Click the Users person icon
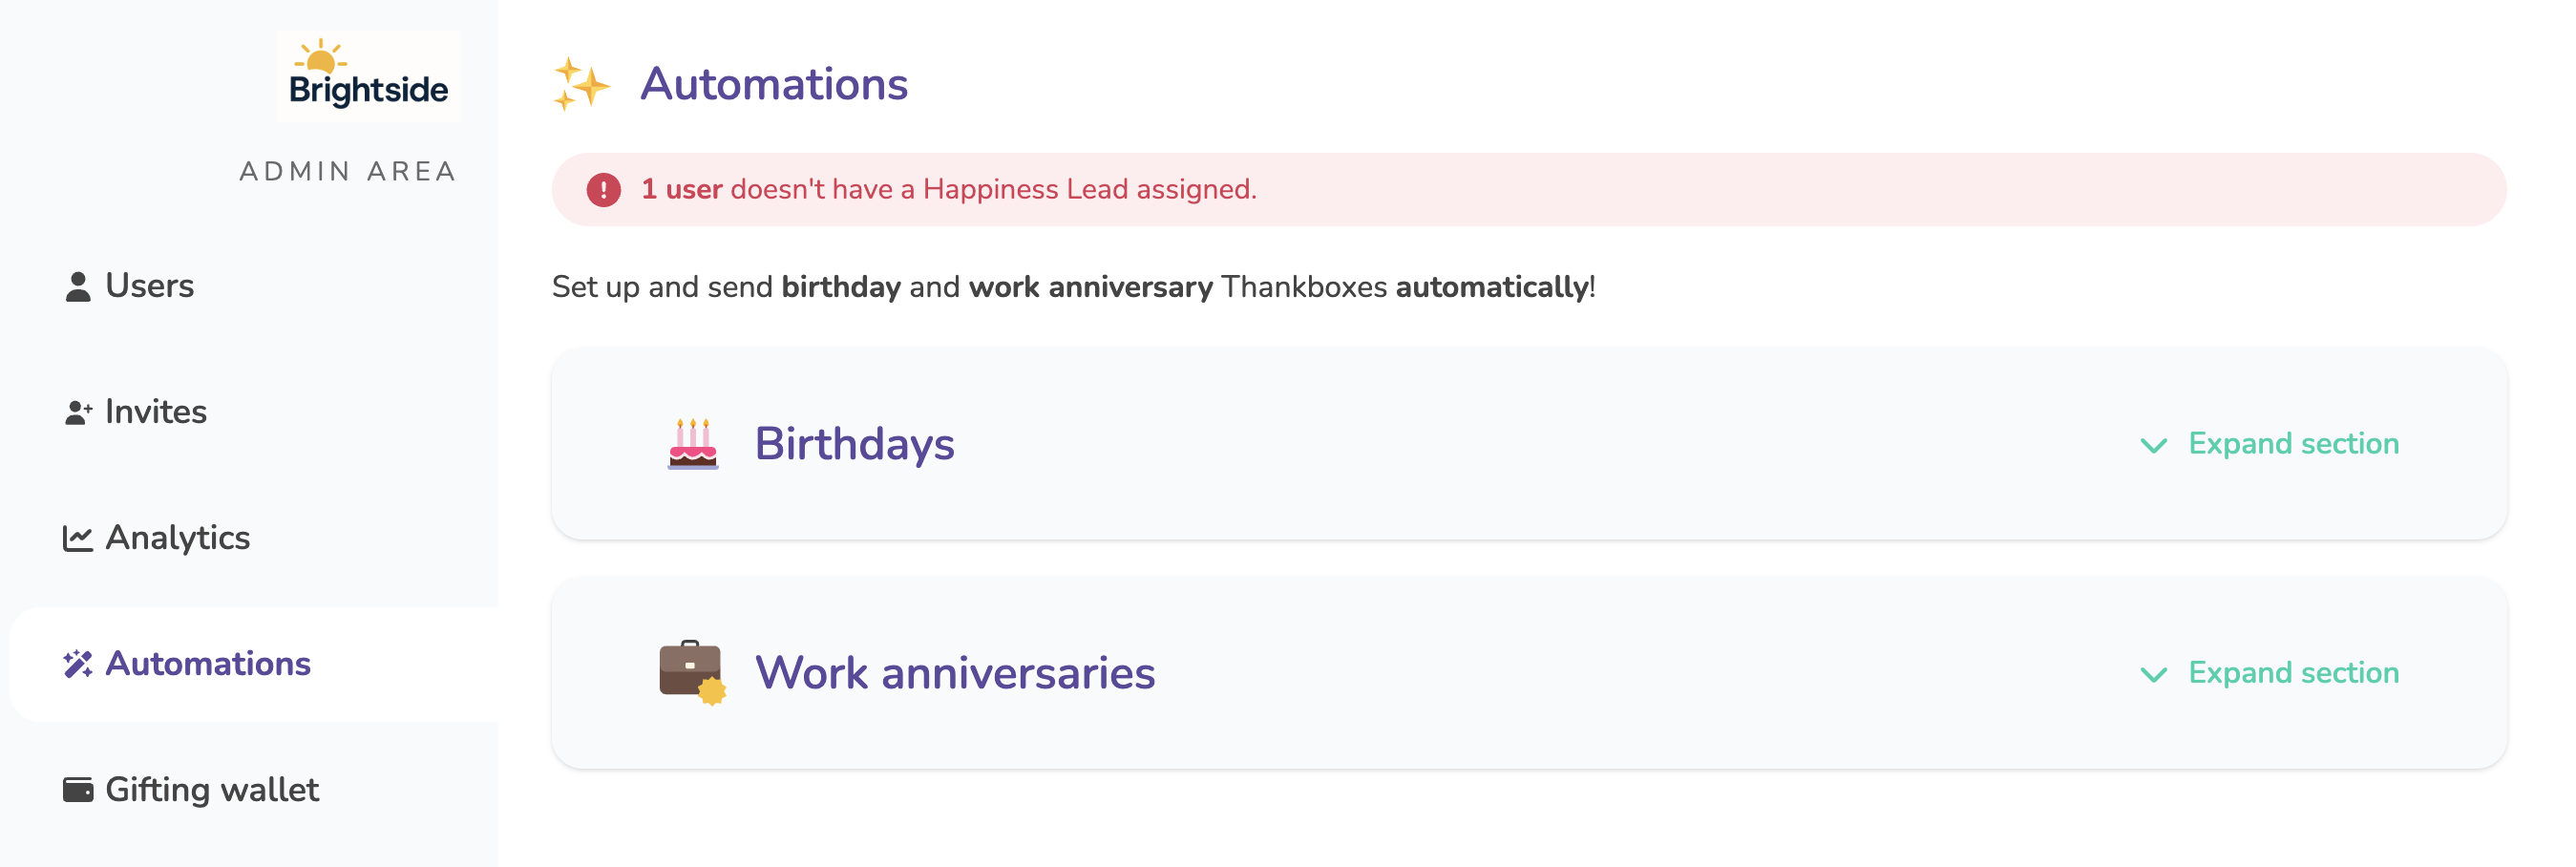 pos(78,286)
